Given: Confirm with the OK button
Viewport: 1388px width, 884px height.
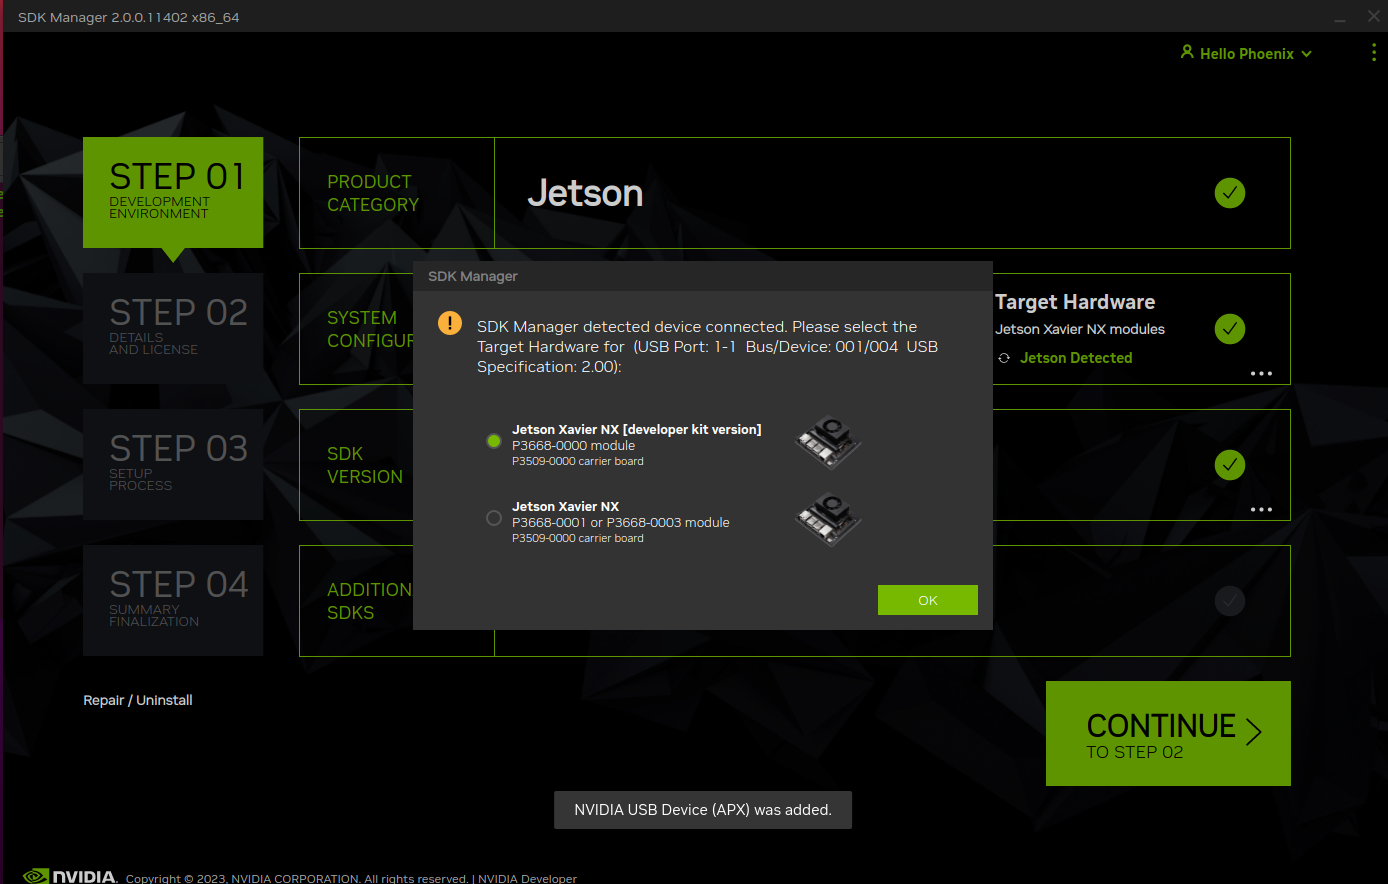Looking at the screenshot, I should coord(927,600).
